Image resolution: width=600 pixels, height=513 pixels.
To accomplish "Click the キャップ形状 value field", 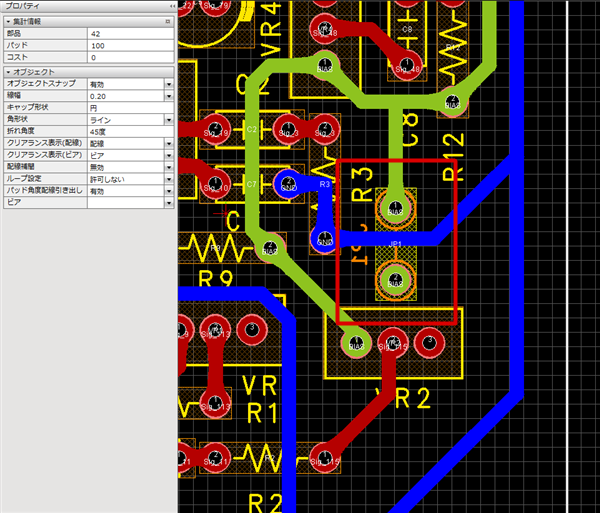I will click(x=125, y=108).
